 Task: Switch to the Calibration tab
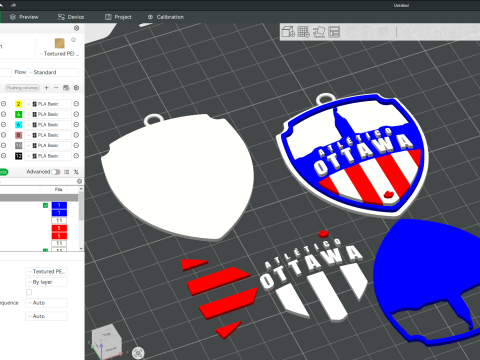coord(166,17)
